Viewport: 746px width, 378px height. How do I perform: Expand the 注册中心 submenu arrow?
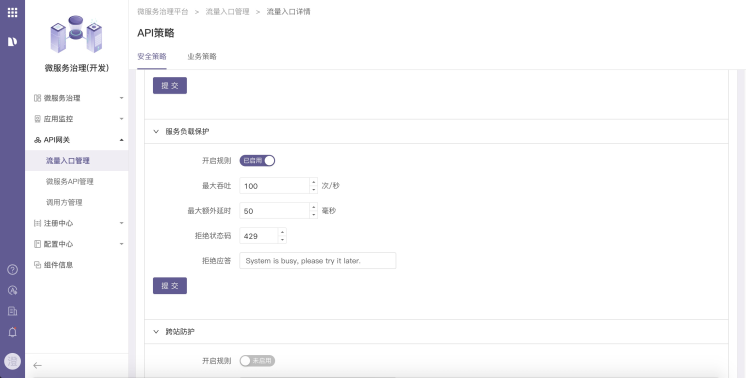121,223
